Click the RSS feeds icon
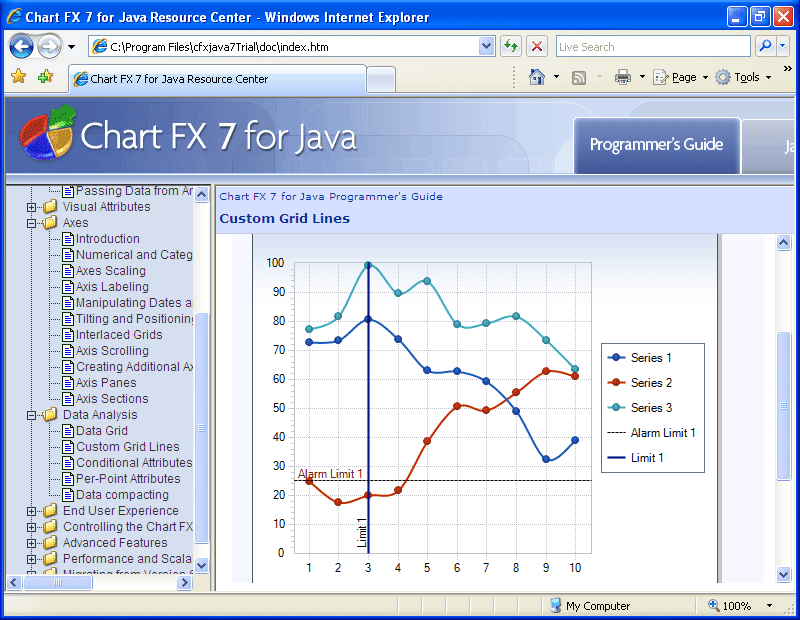Viewport: 800px width, 620px height. click(x=579, y=78)
